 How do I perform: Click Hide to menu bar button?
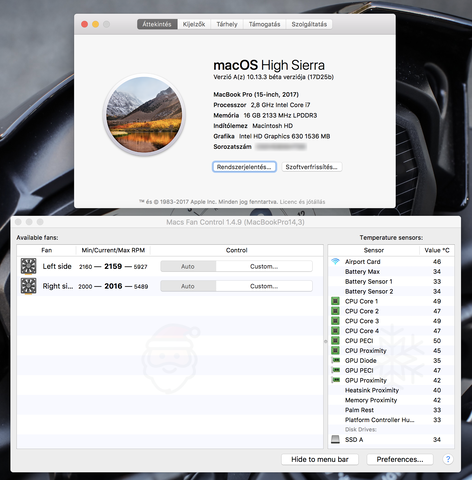click(320, 459)
